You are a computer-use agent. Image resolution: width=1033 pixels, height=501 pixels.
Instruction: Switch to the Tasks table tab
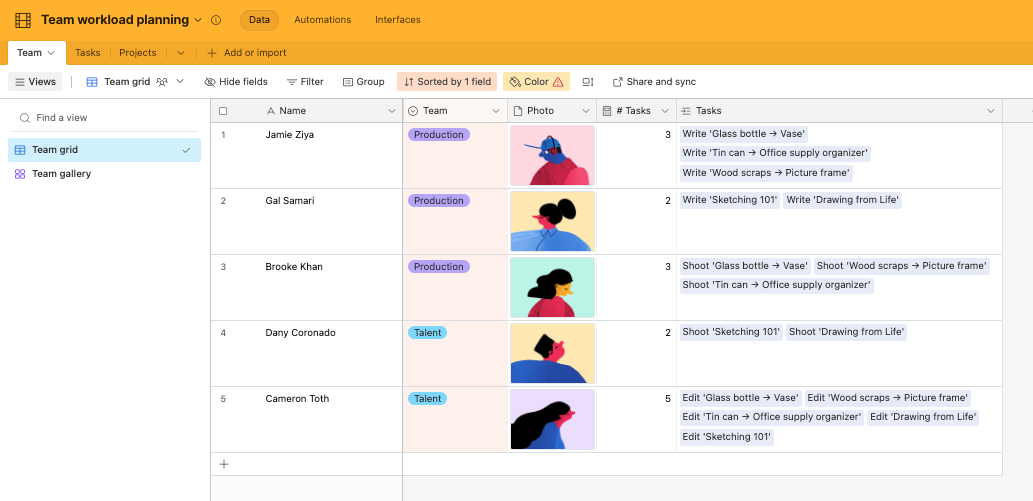[88, 53]
